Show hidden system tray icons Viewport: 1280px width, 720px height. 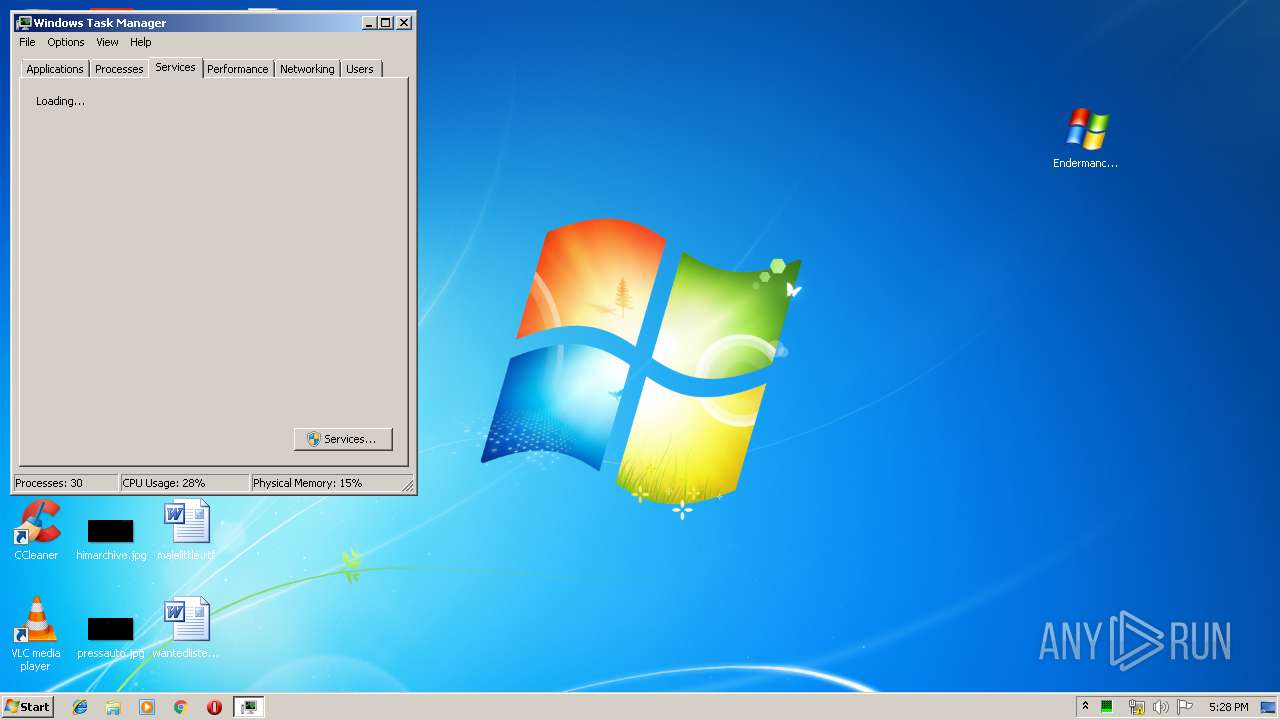coord(1085,707)
